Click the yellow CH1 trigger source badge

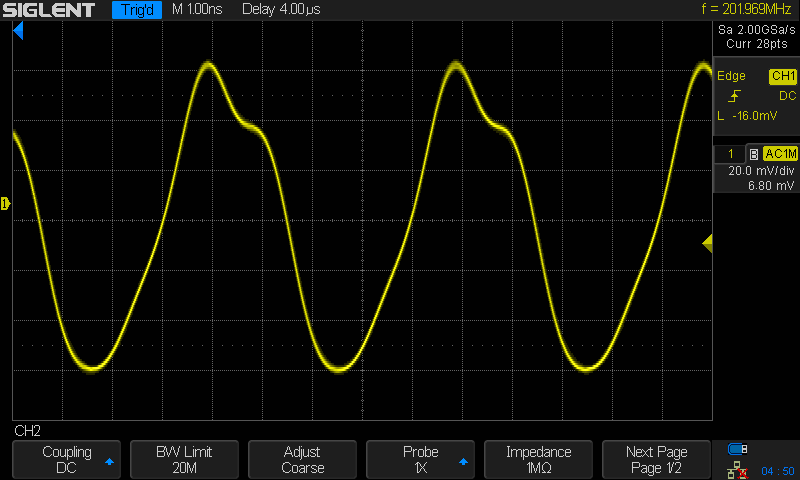tap(782, 77)
